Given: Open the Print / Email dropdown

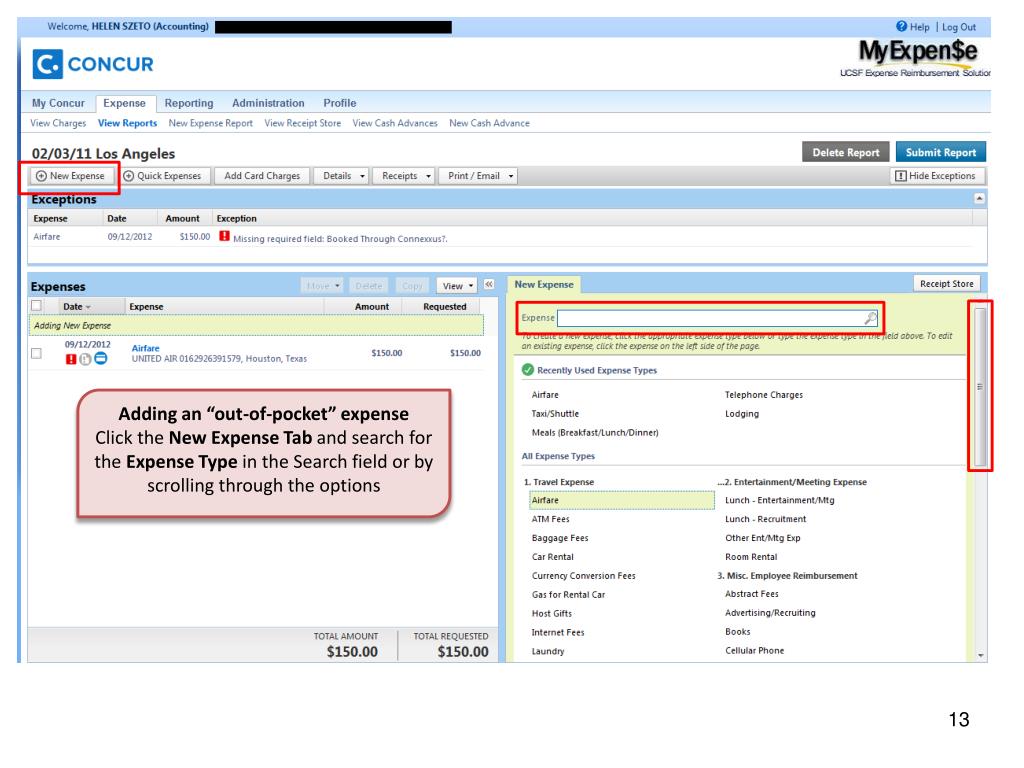Looking at the screenshot, I should pos(479,176).
